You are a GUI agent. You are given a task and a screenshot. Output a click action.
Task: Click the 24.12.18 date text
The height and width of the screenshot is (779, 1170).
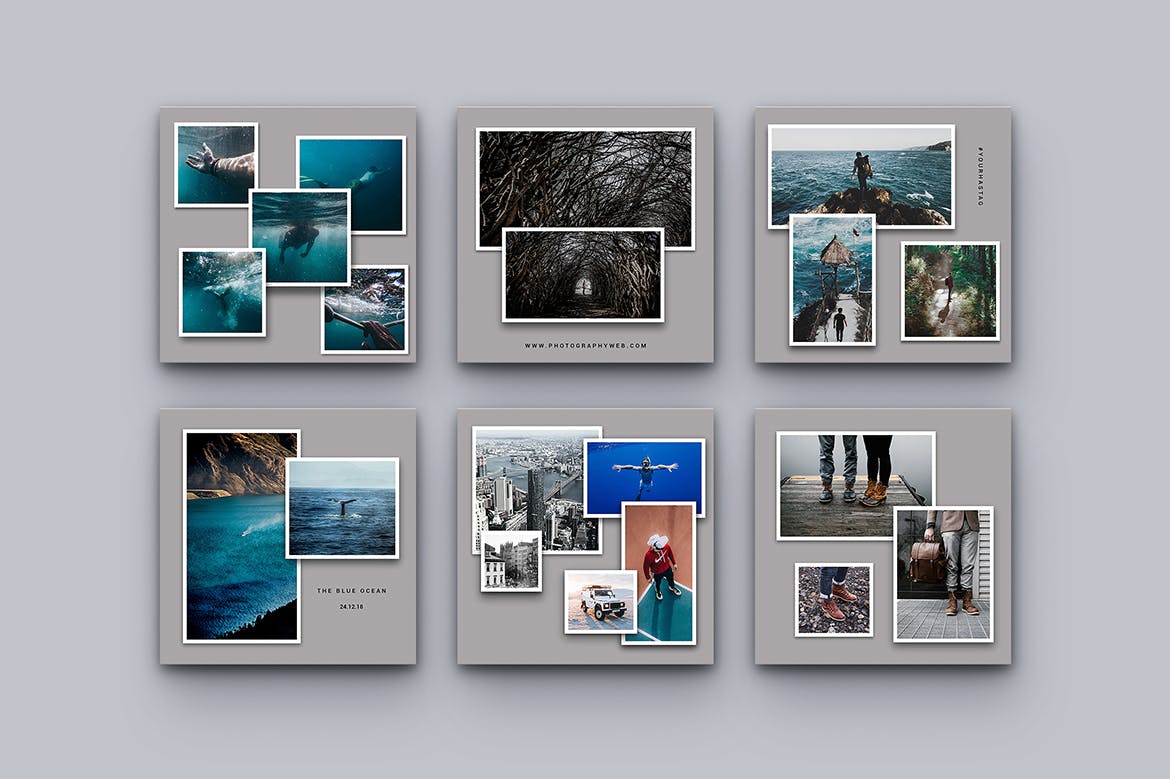pos(351,607)
